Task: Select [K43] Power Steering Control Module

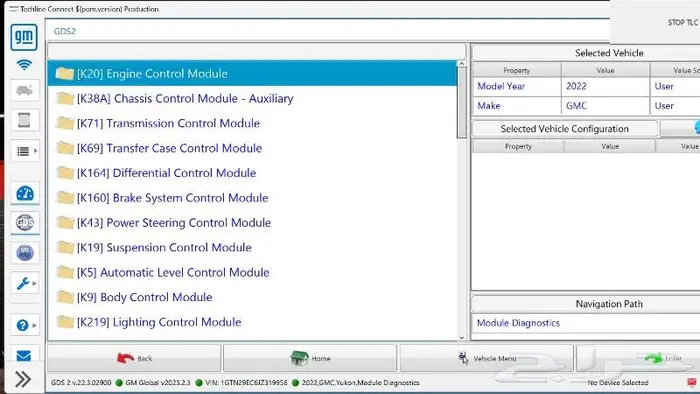Action: click(x=252, y=223)
